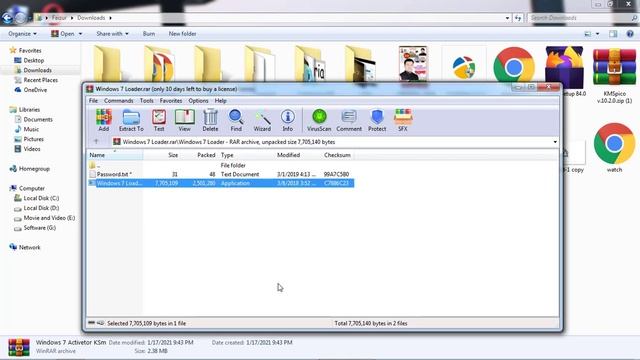Sort by the Checksum column header
This screenshot has height=360, width=640.
click(338, 155)
